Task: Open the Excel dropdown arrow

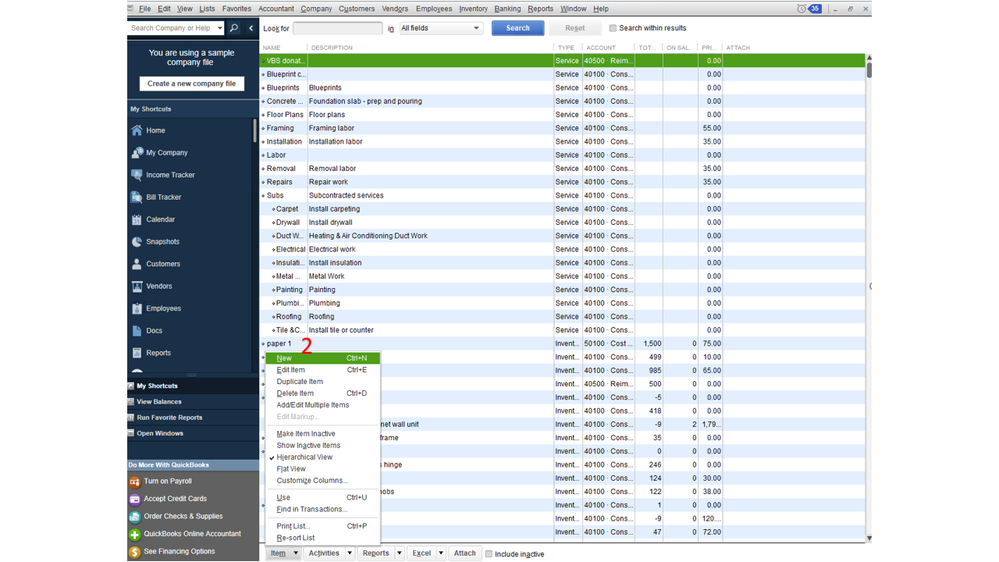Action: [x=441, y=554]
